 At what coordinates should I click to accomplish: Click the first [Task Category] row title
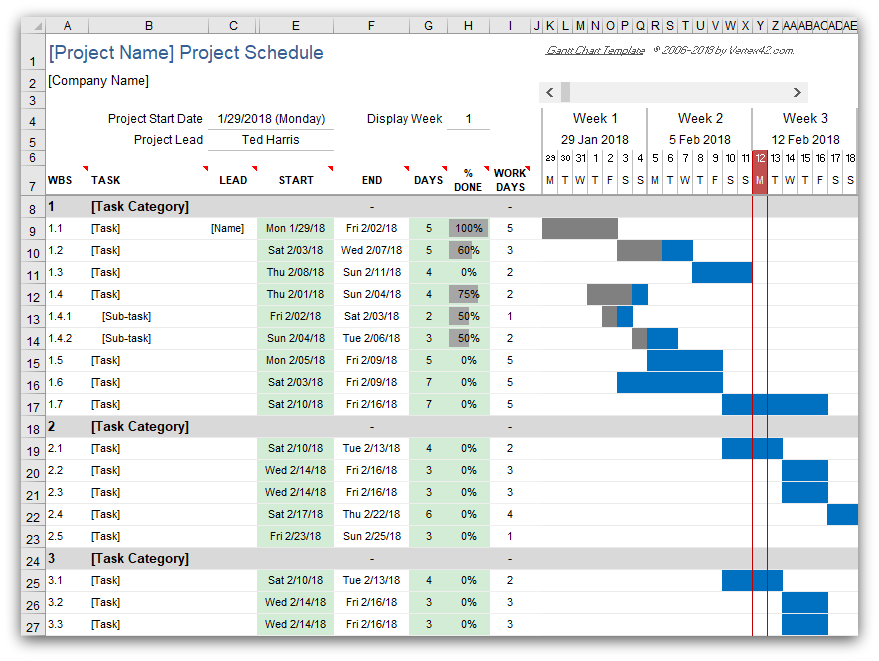[x=140, y=206]
